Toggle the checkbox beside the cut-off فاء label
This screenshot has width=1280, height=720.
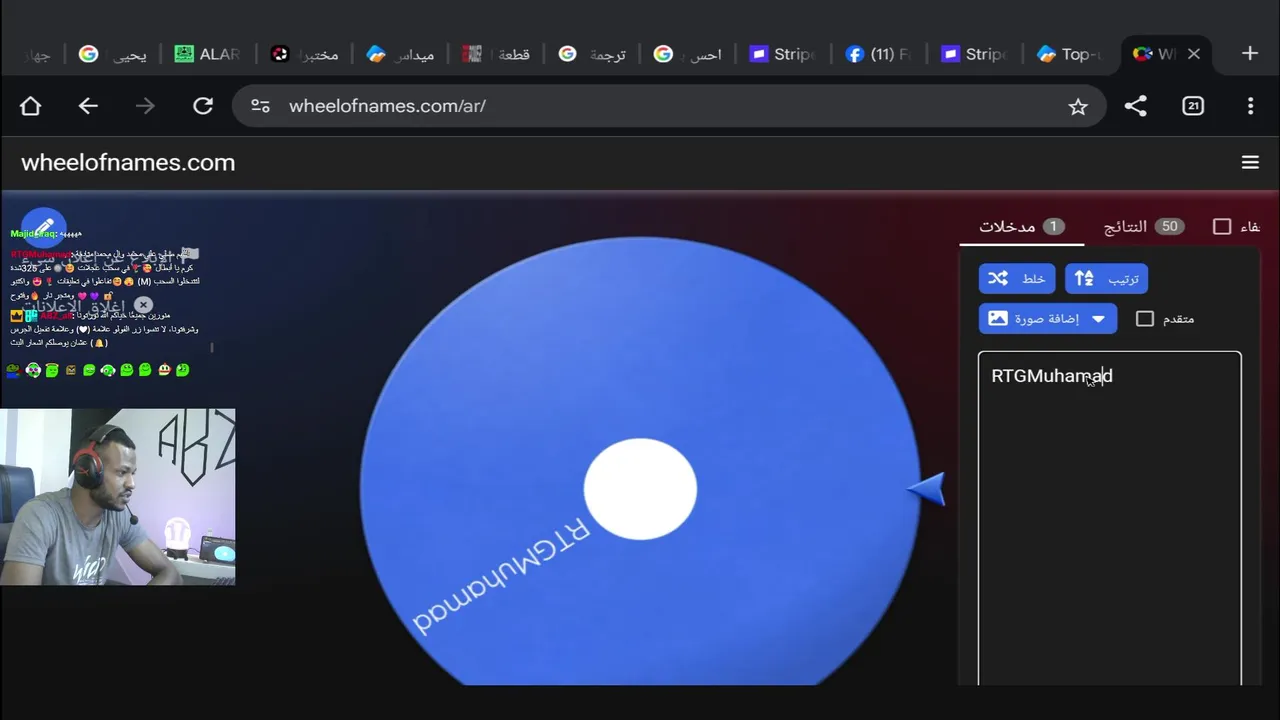coord(1222,227)
